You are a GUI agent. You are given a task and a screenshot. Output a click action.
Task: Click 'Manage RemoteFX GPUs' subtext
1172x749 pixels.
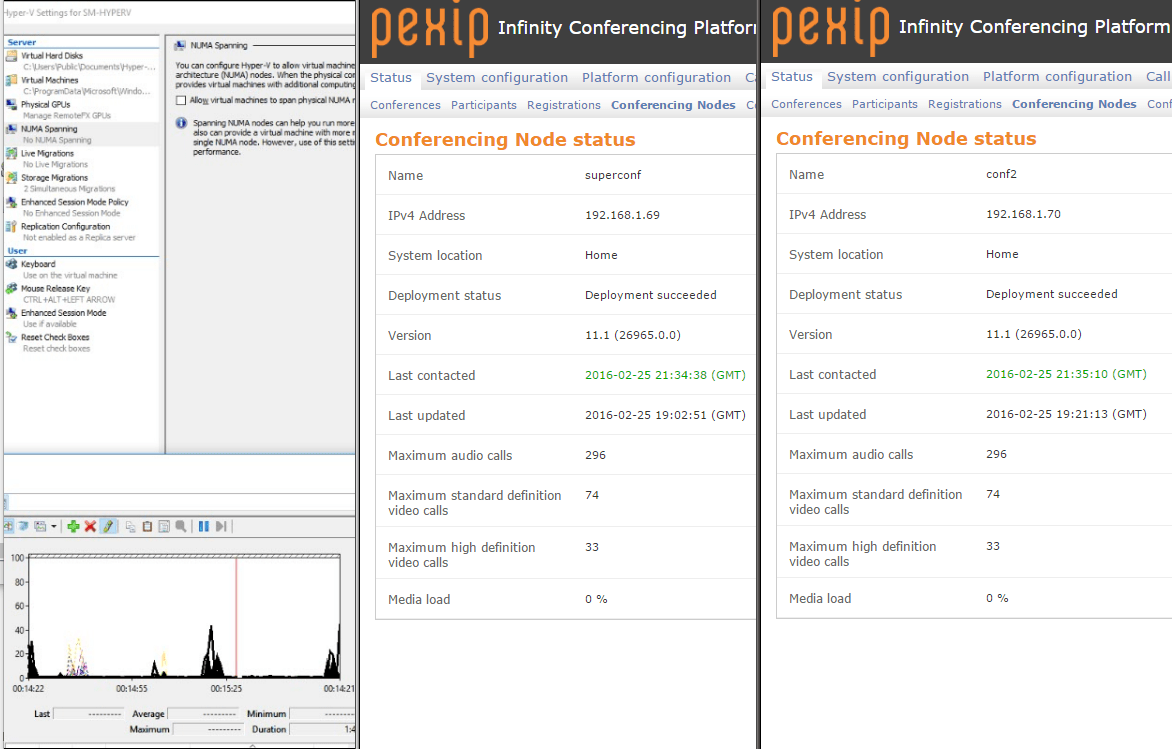(67, 116)
